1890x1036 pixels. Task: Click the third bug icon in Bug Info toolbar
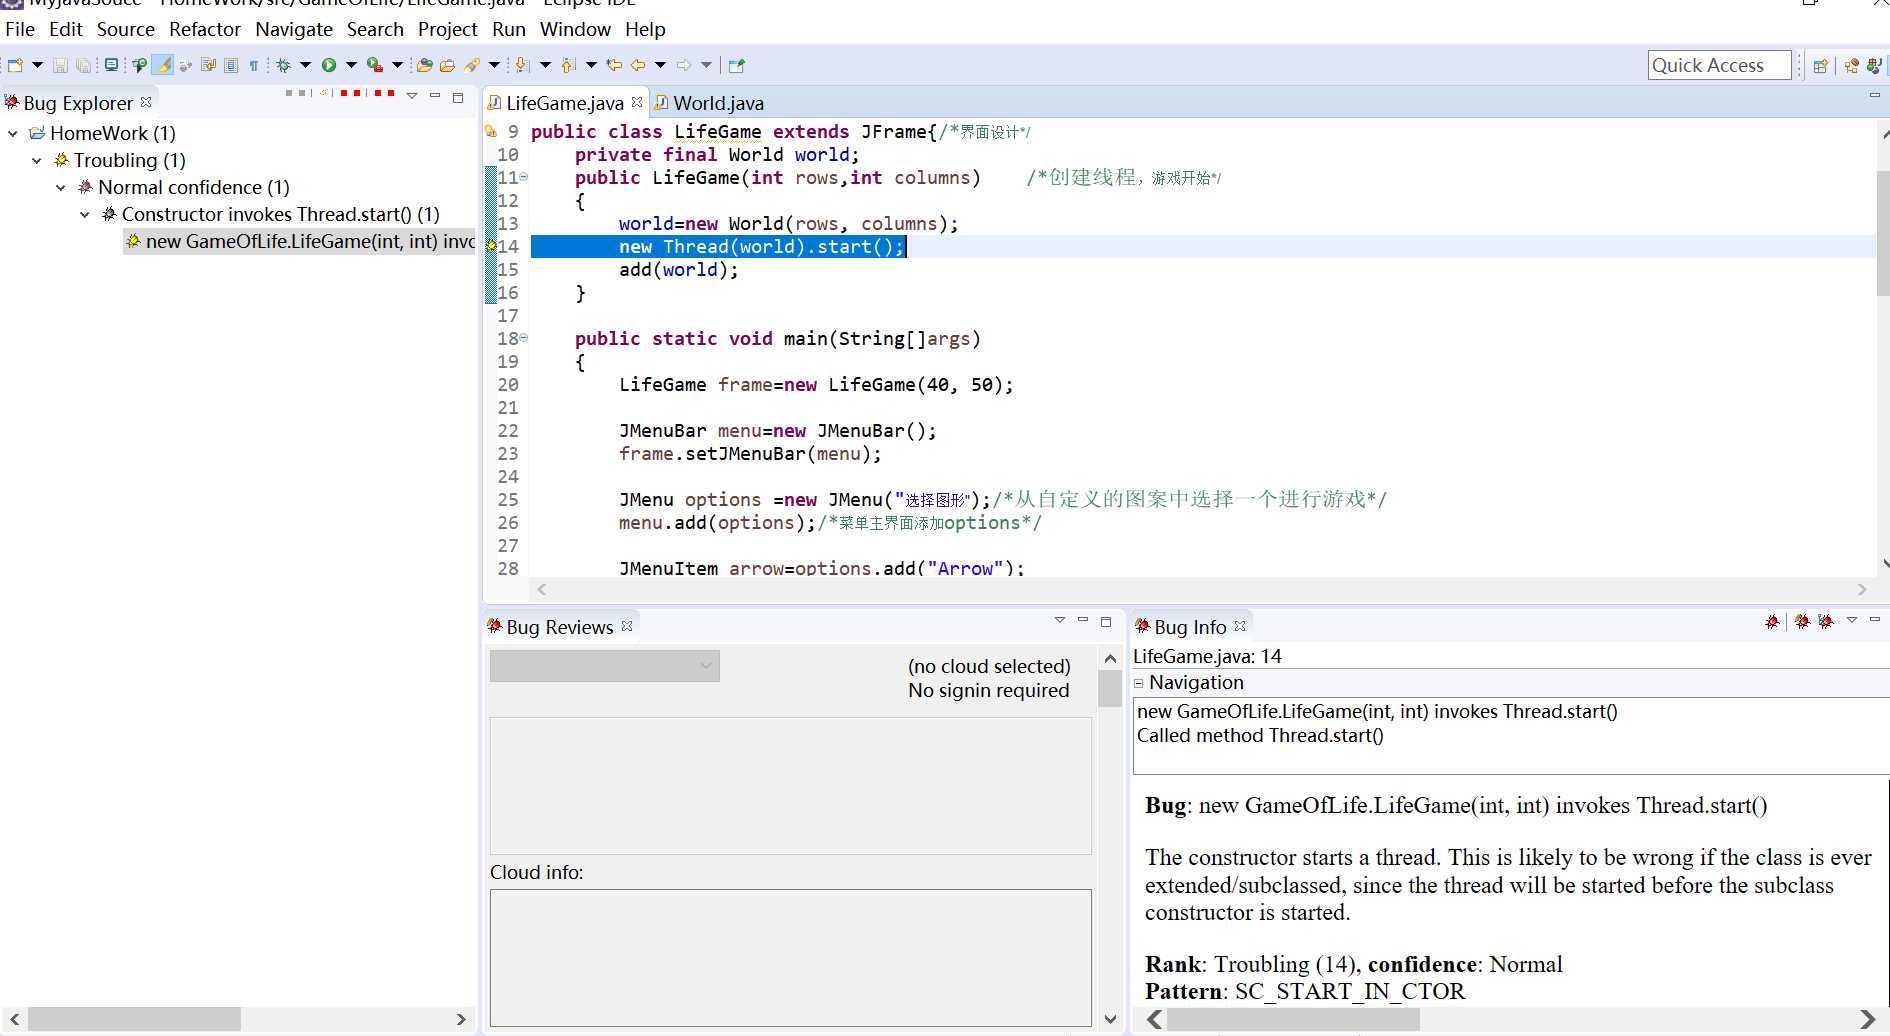tap(1826, 622)
